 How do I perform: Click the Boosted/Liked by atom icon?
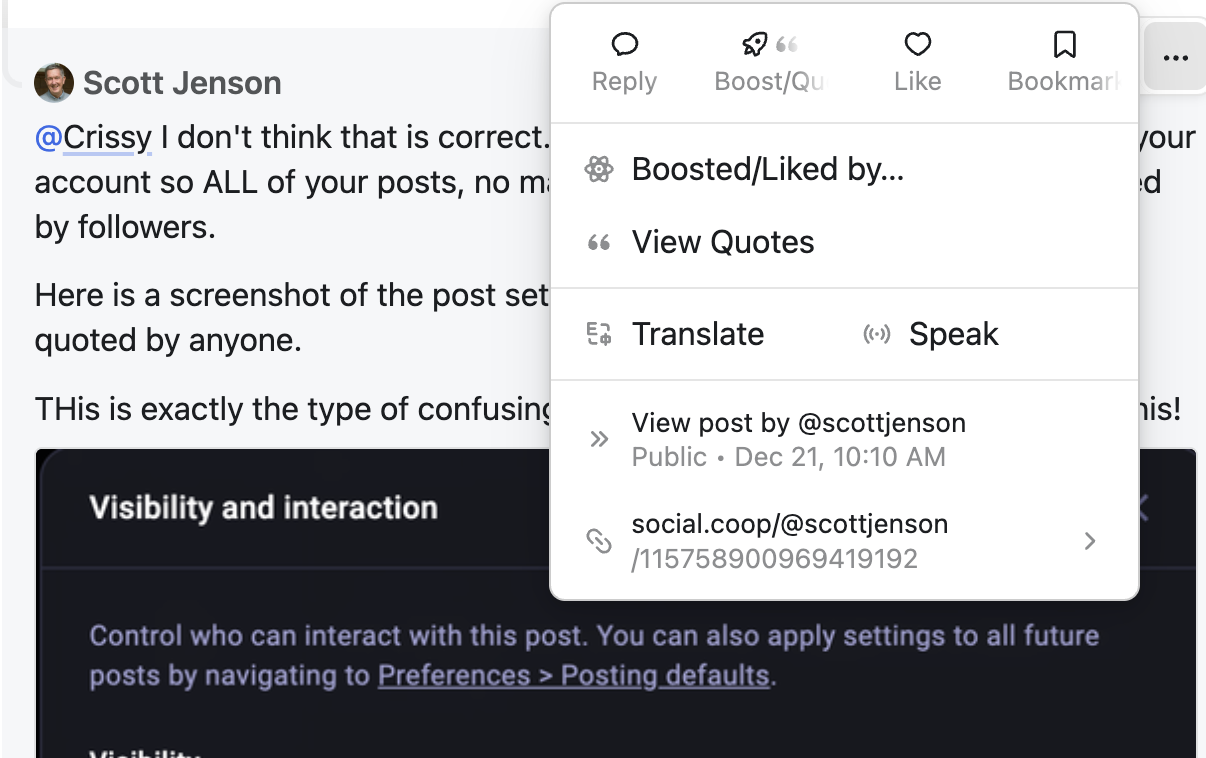pos(599,170)
